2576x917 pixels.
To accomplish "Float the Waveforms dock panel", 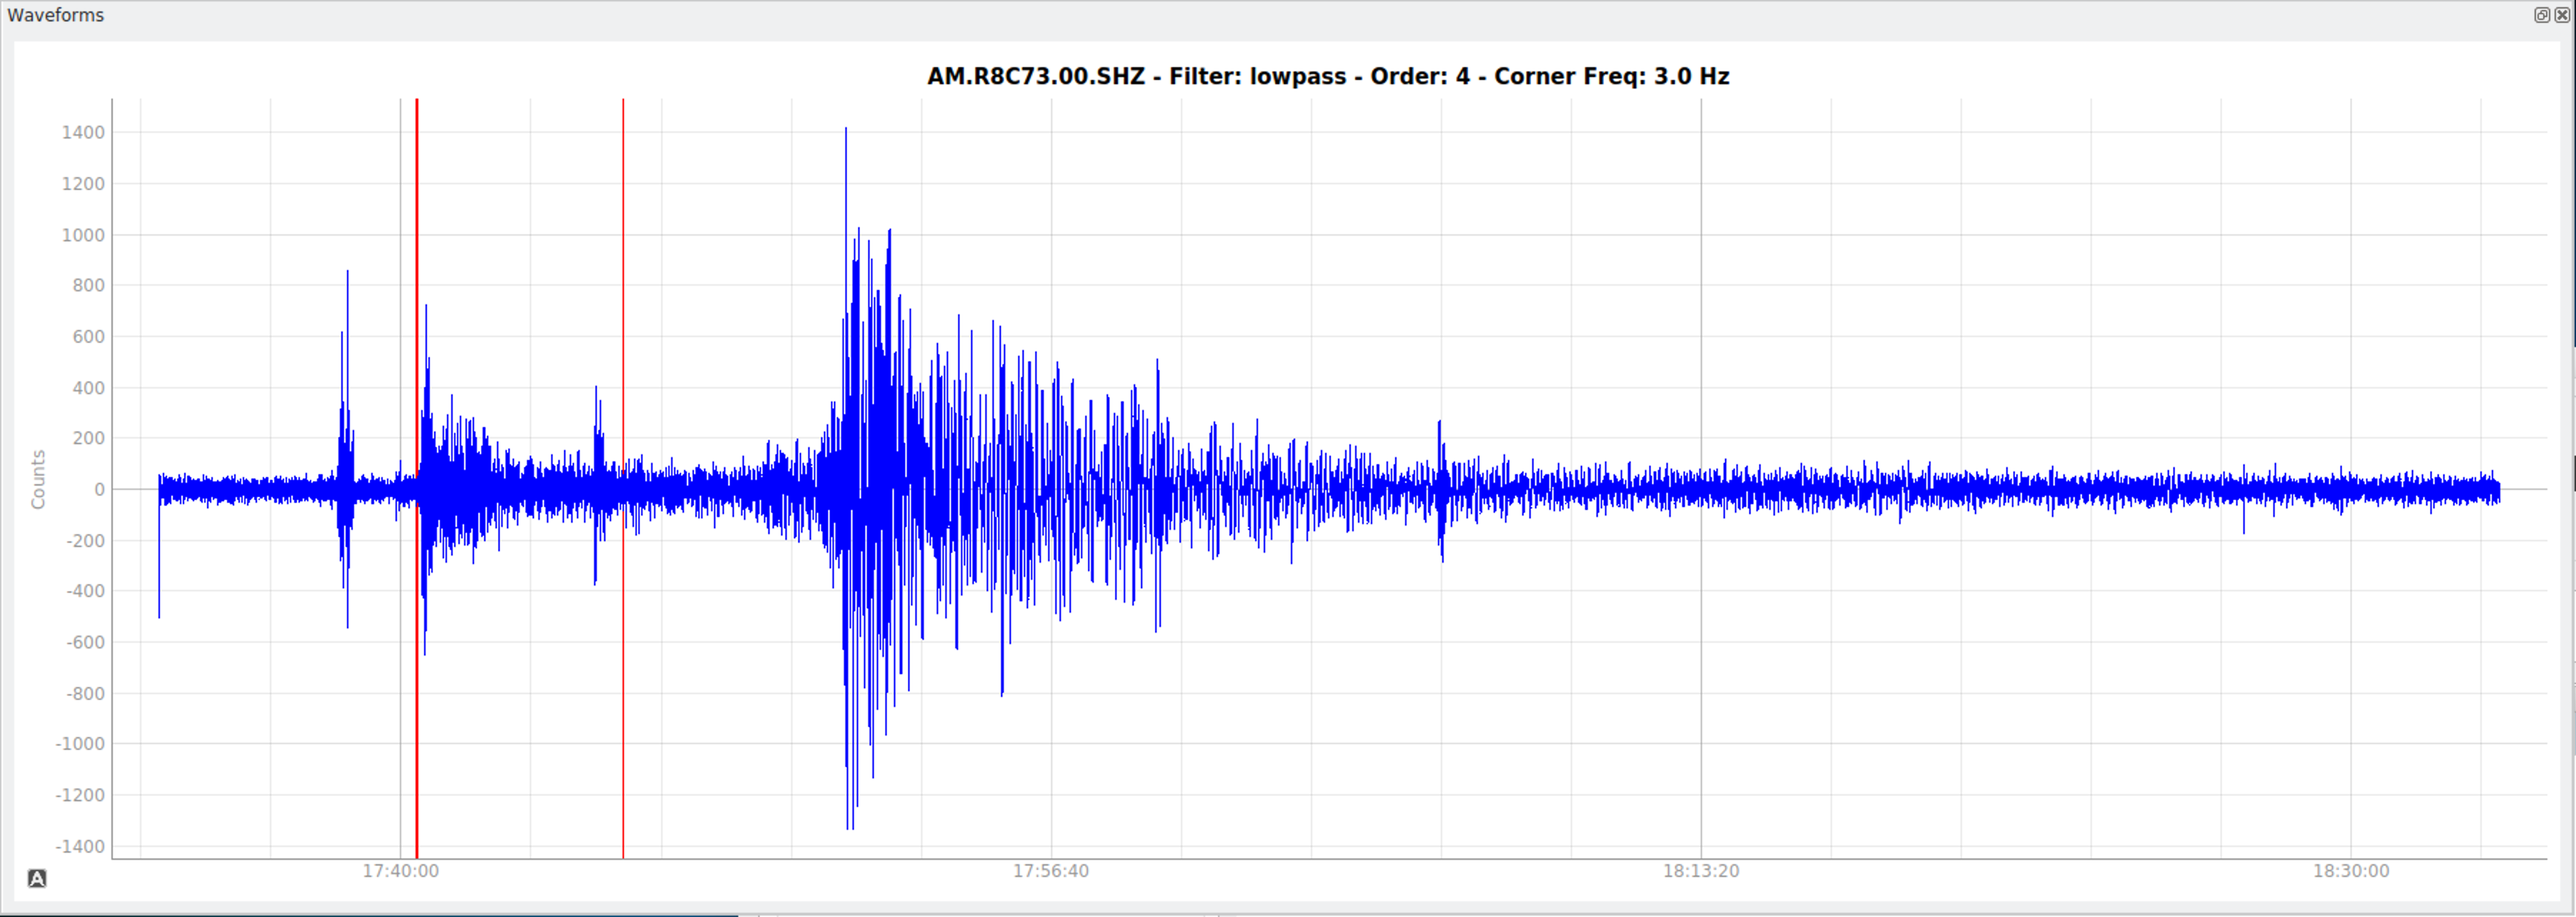I will [2541, 15].
